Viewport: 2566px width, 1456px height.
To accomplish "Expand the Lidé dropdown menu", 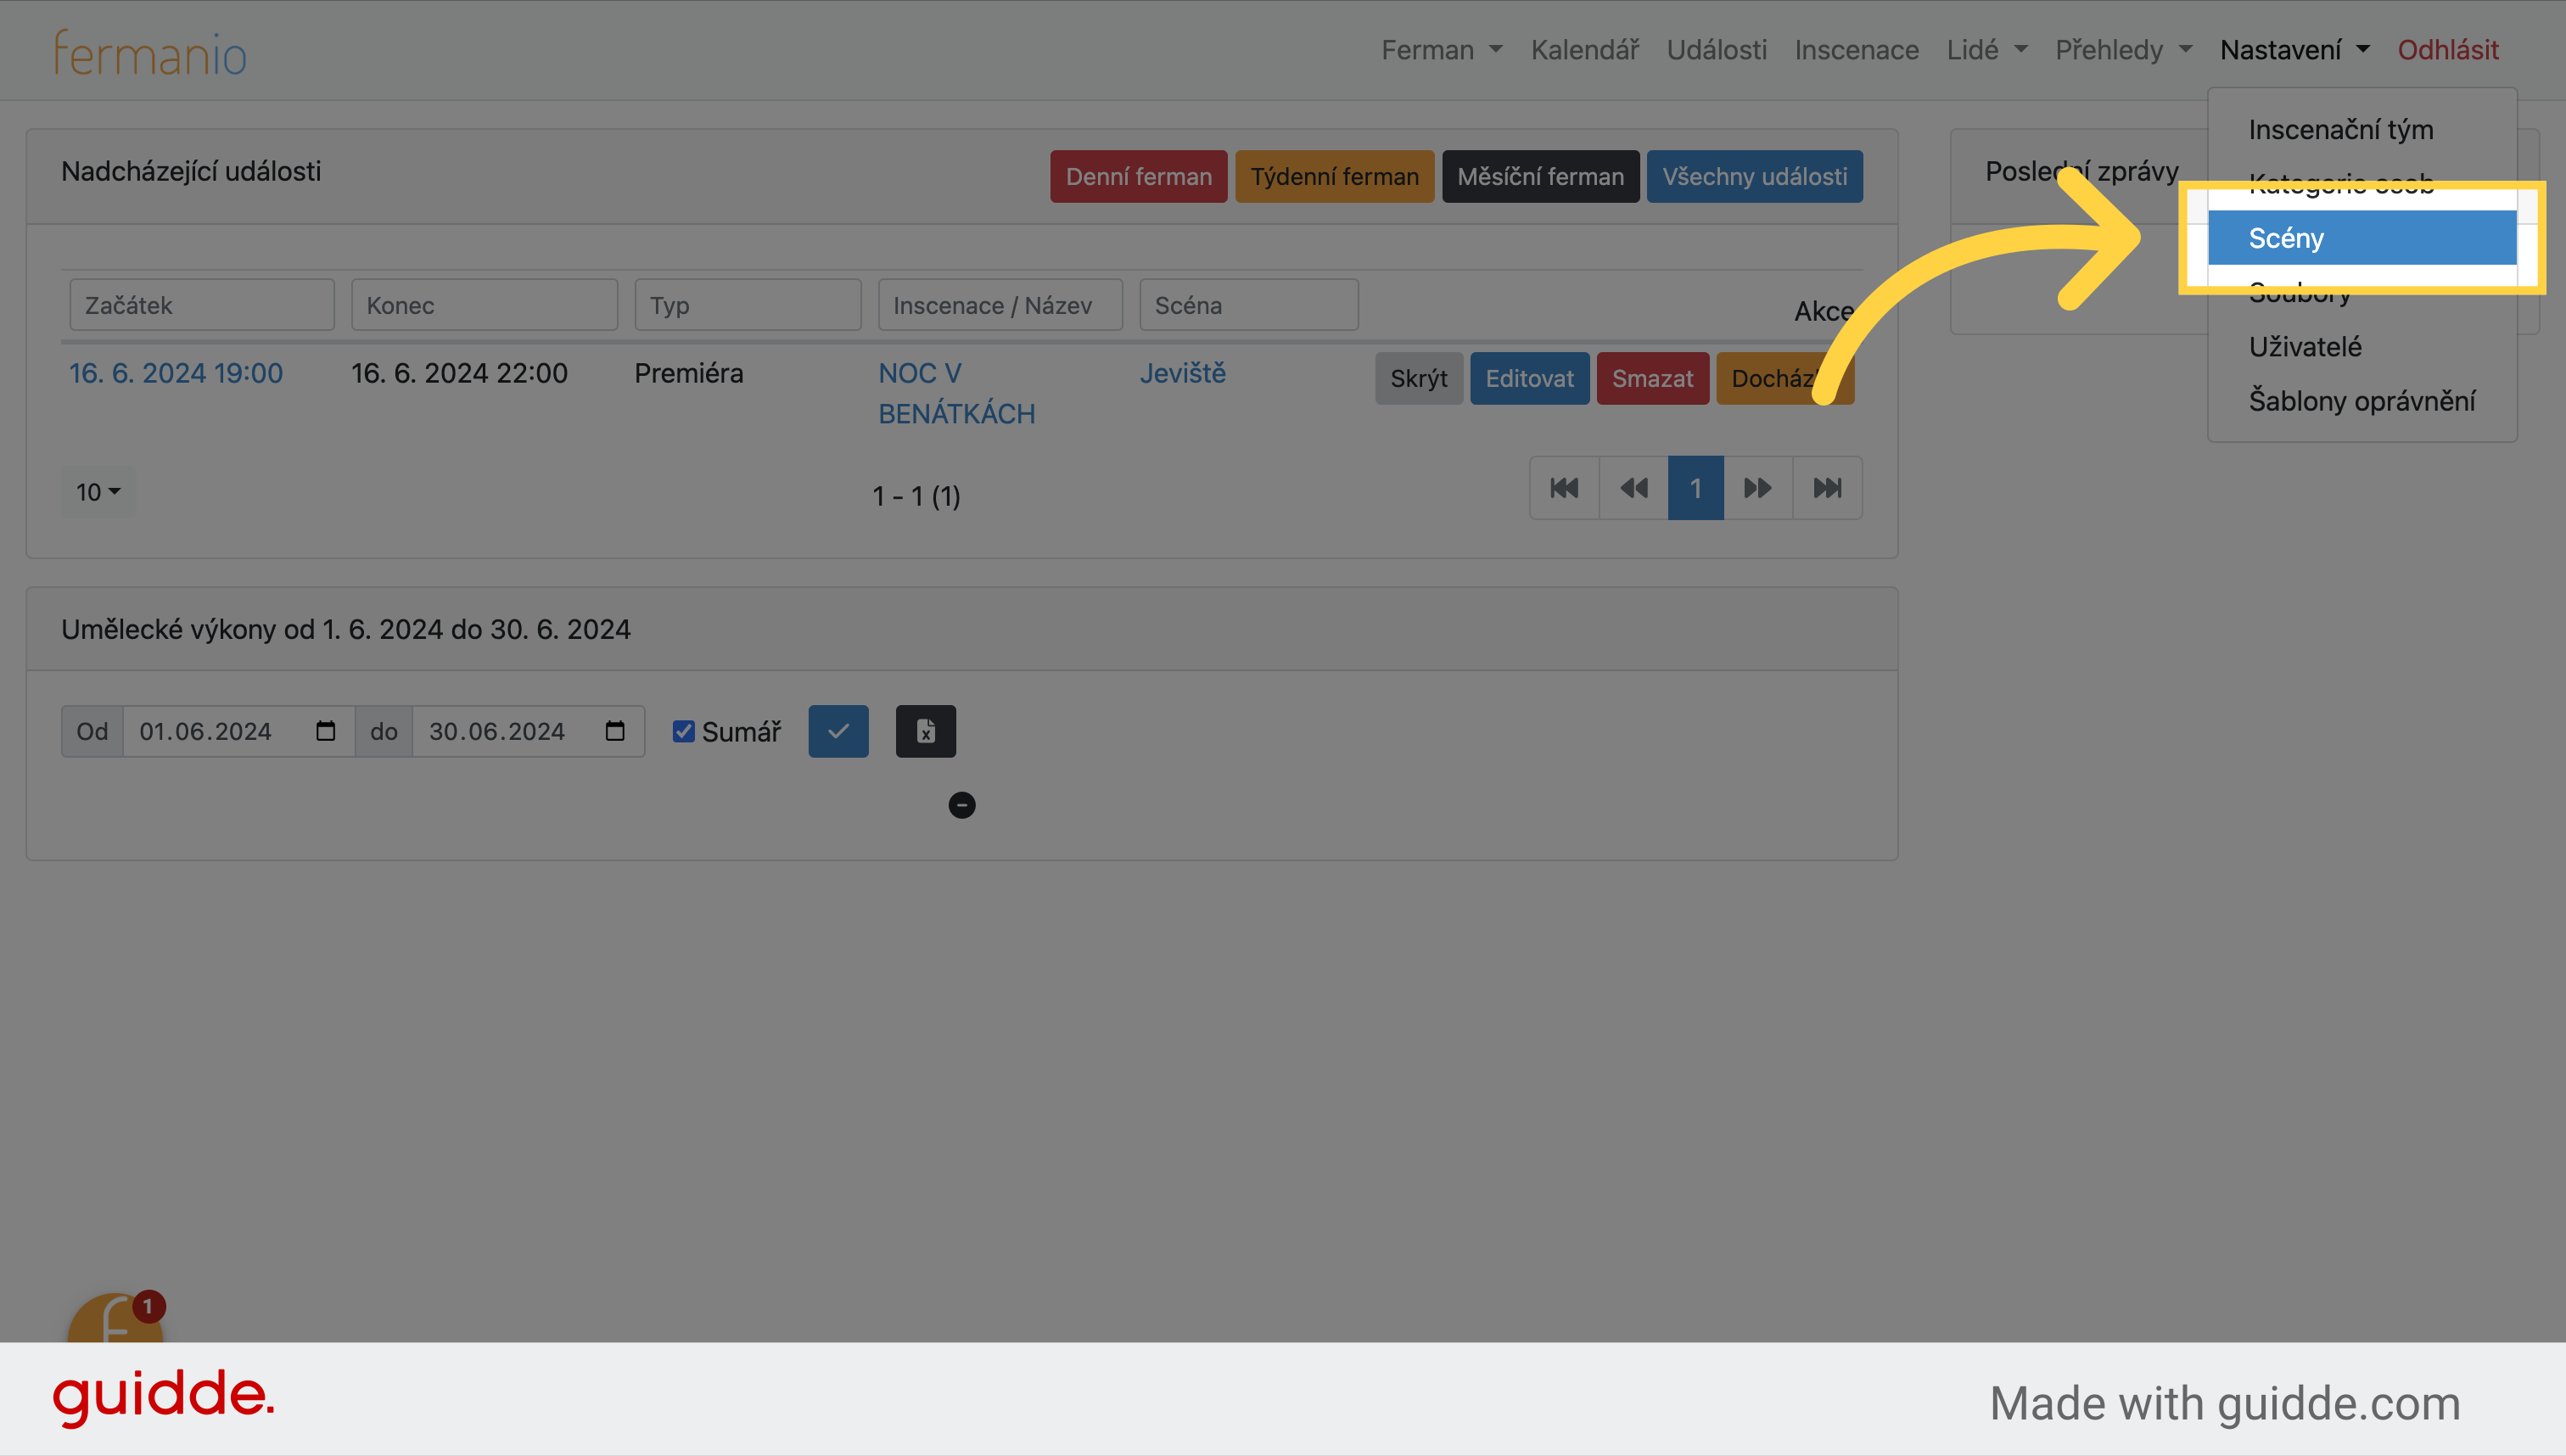I will [1986, 50].
